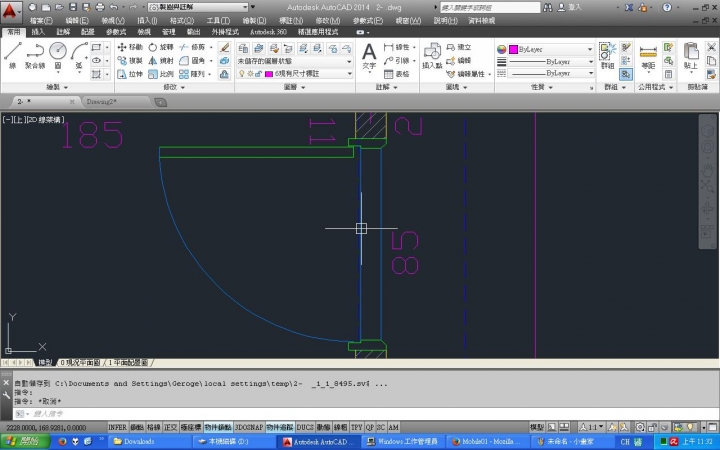Click the Erase tool icon in Modify panel

click(225, 47)
